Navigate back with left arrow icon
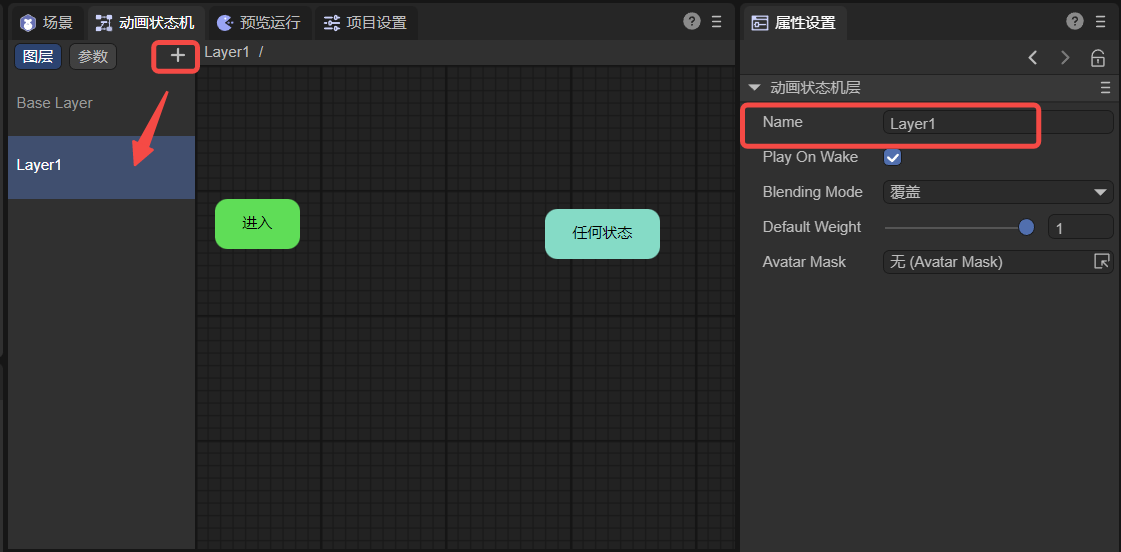The height and width of the screenshot is (552, 1121). point(1033,58)
